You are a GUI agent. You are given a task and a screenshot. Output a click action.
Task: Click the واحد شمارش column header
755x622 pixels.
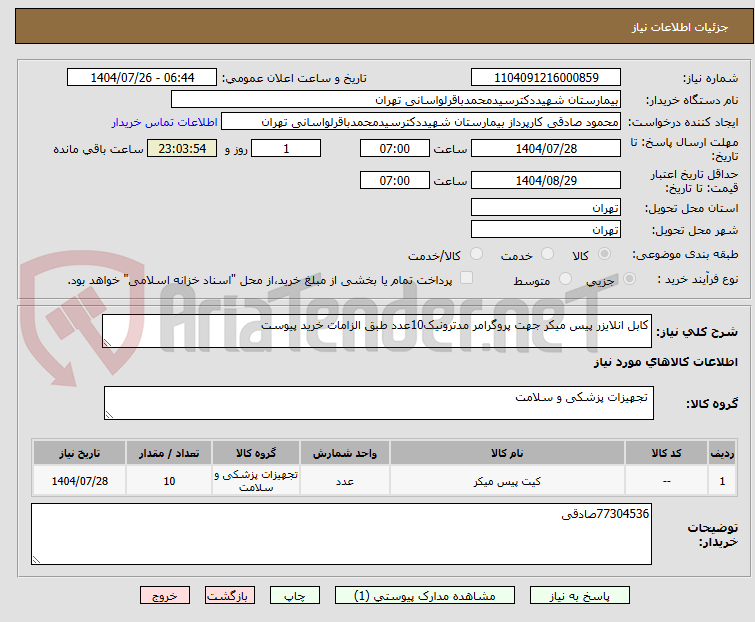(x=345, y=453)
